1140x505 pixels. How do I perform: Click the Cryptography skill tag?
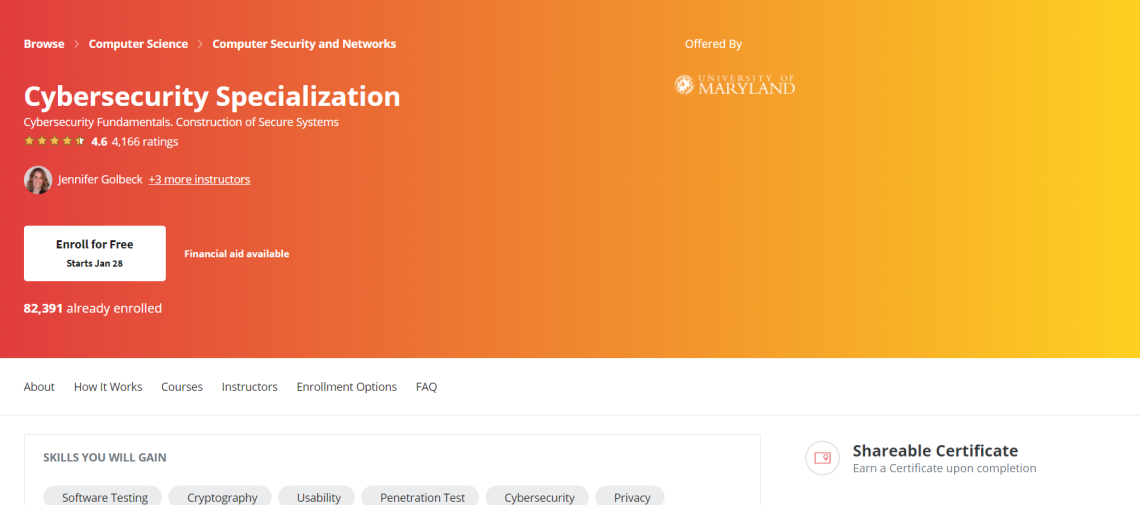pos(222,497)
